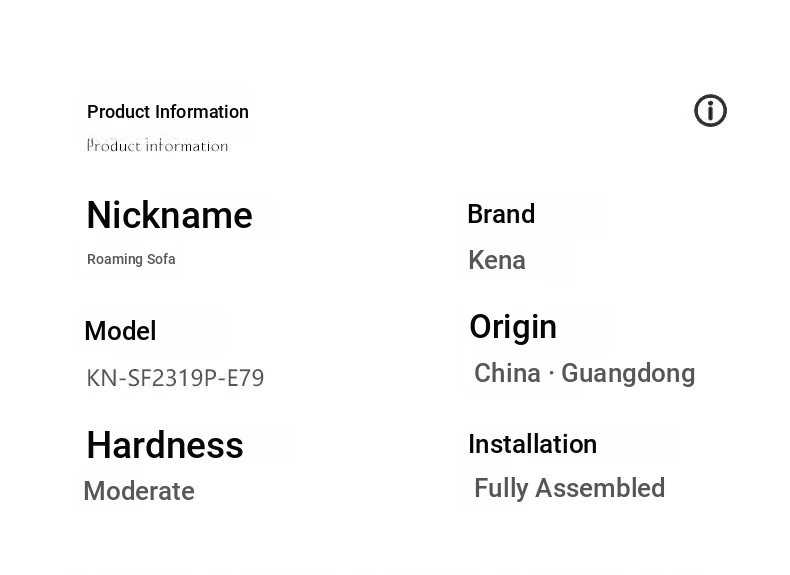790x575 pixels.
Task: Click the info circle icon
Action: 710,110
